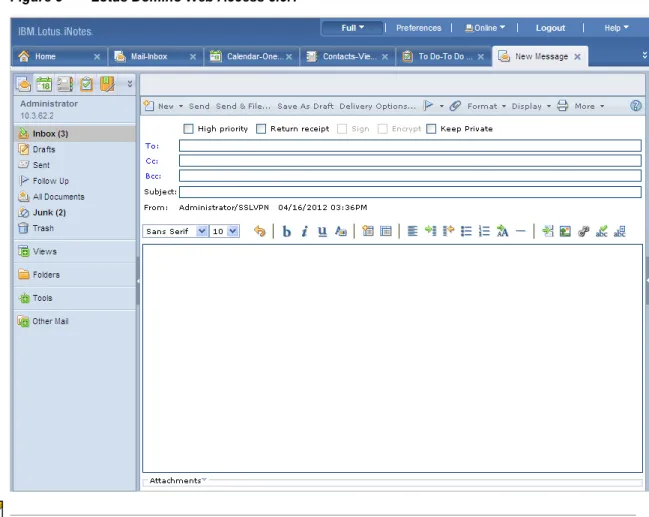Run spell check with abc checkmark icon

click(x=601, y=231)
